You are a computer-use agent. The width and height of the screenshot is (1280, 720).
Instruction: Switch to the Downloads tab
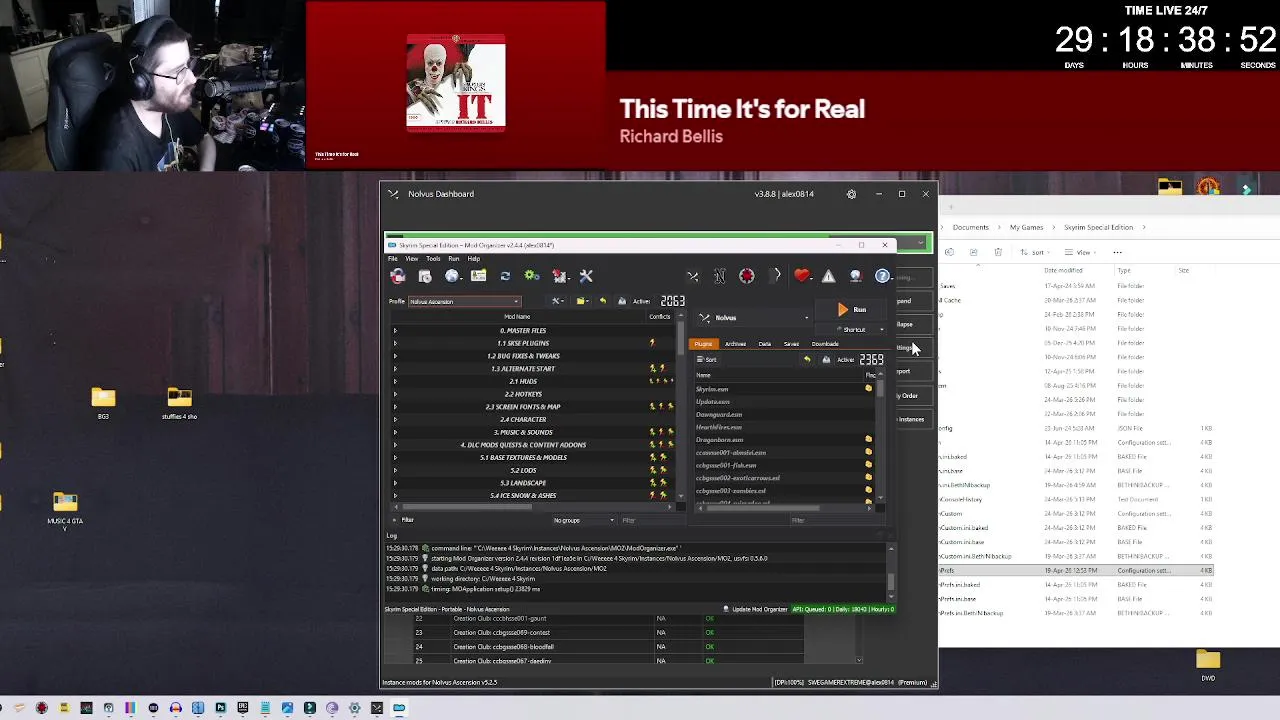(x=825, y=344)
